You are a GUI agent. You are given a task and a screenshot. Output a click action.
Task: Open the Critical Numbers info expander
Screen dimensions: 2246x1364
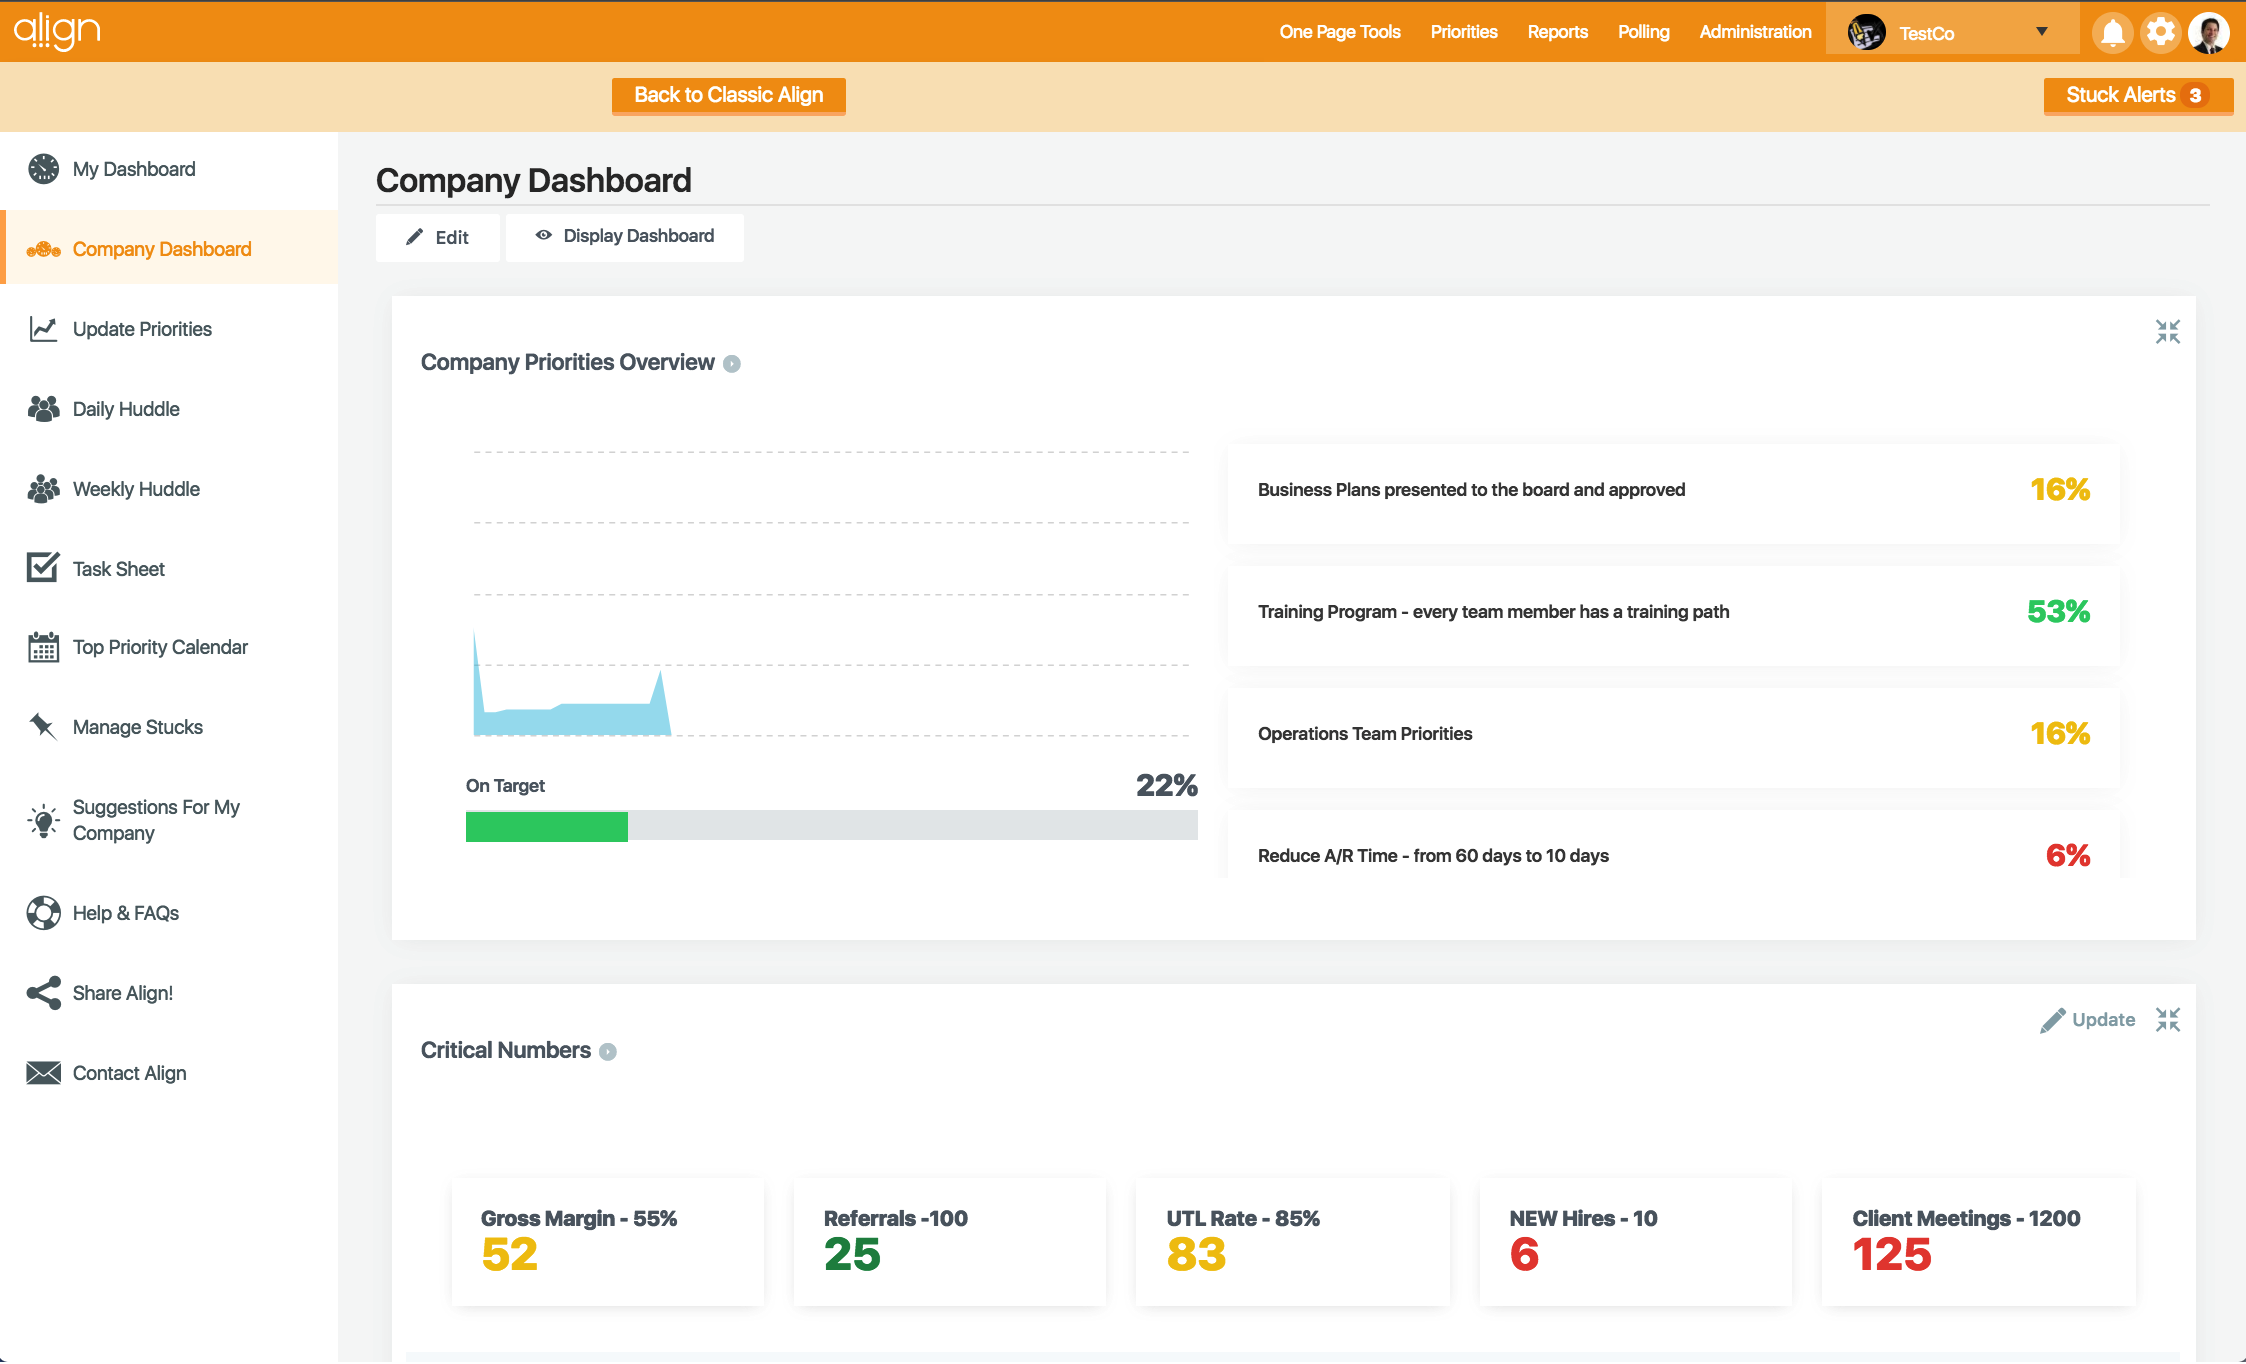[607, 1051]
